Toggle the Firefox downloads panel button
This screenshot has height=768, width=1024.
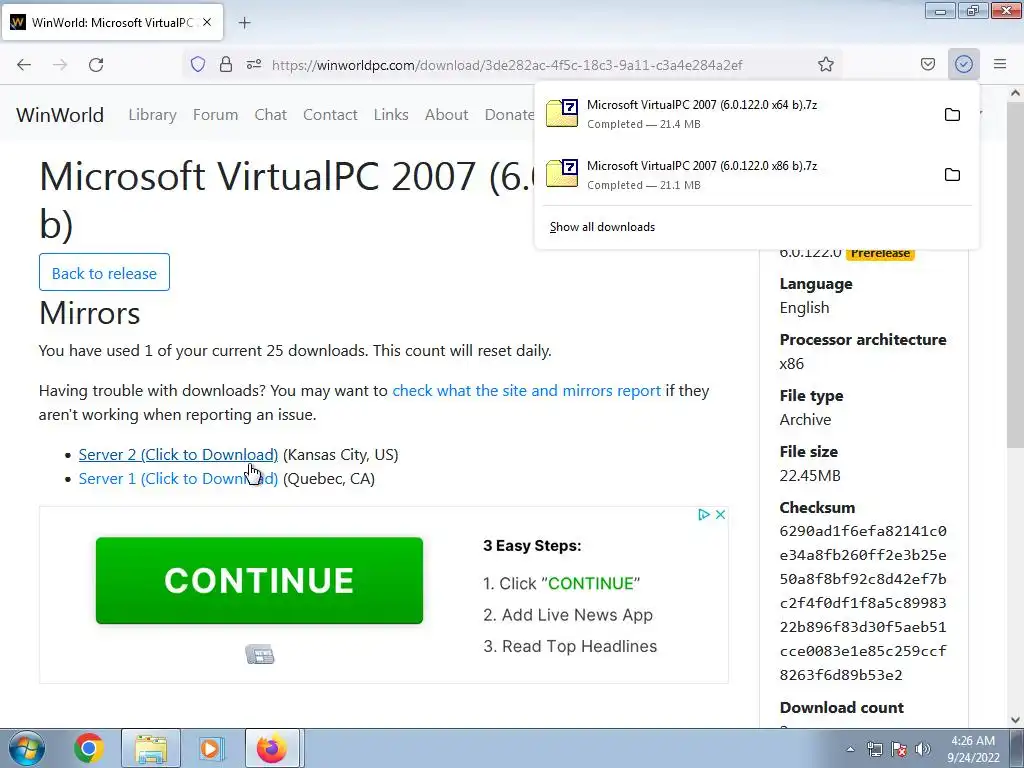[x=964, y=64]
